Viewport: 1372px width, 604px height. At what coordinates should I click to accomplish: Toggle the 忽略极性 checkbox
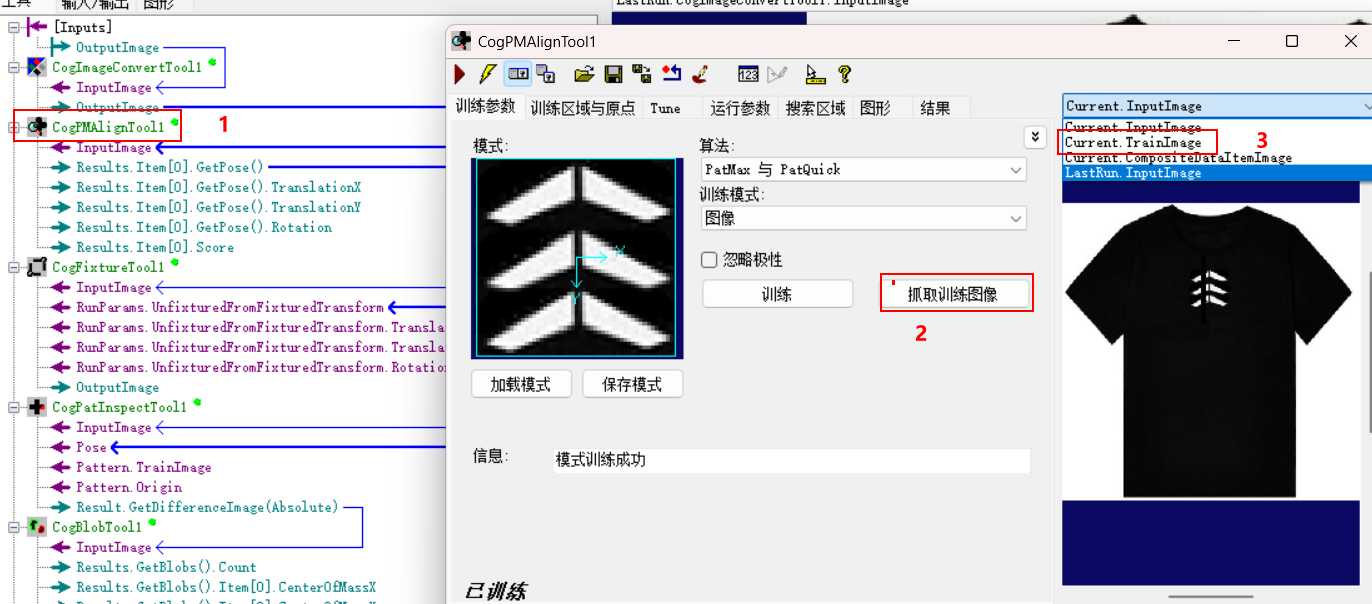pos(709,260)
